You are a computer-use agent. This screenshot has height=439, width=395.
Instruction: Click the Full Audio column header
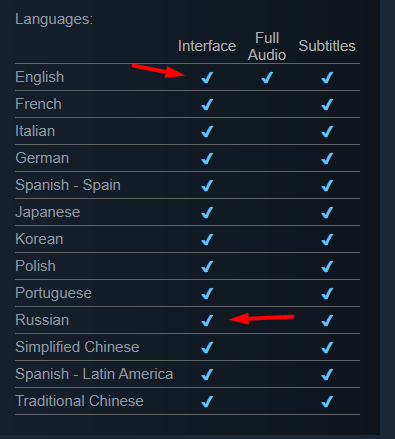tap(267, 46)
